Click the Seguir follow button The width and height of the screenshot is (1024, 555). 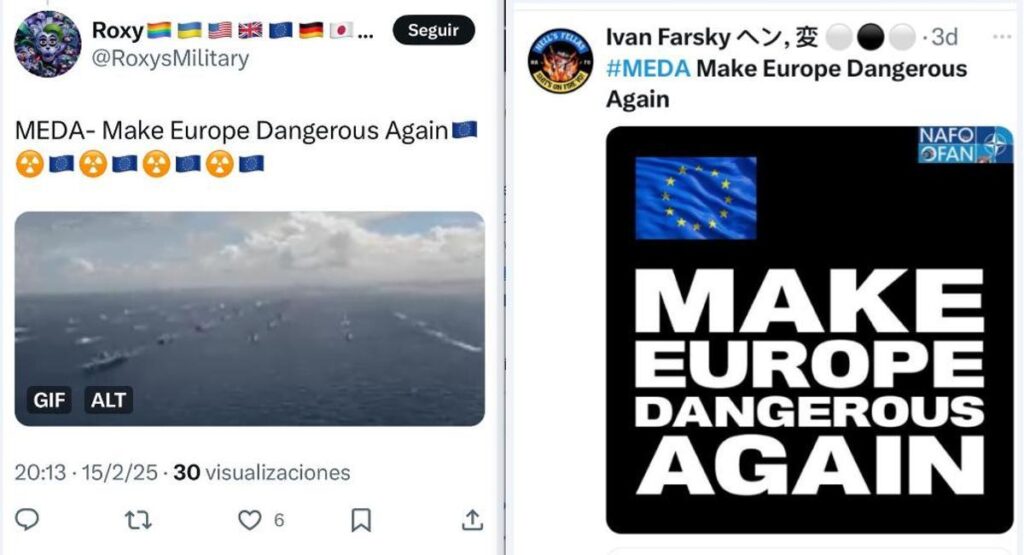(434, 30)
